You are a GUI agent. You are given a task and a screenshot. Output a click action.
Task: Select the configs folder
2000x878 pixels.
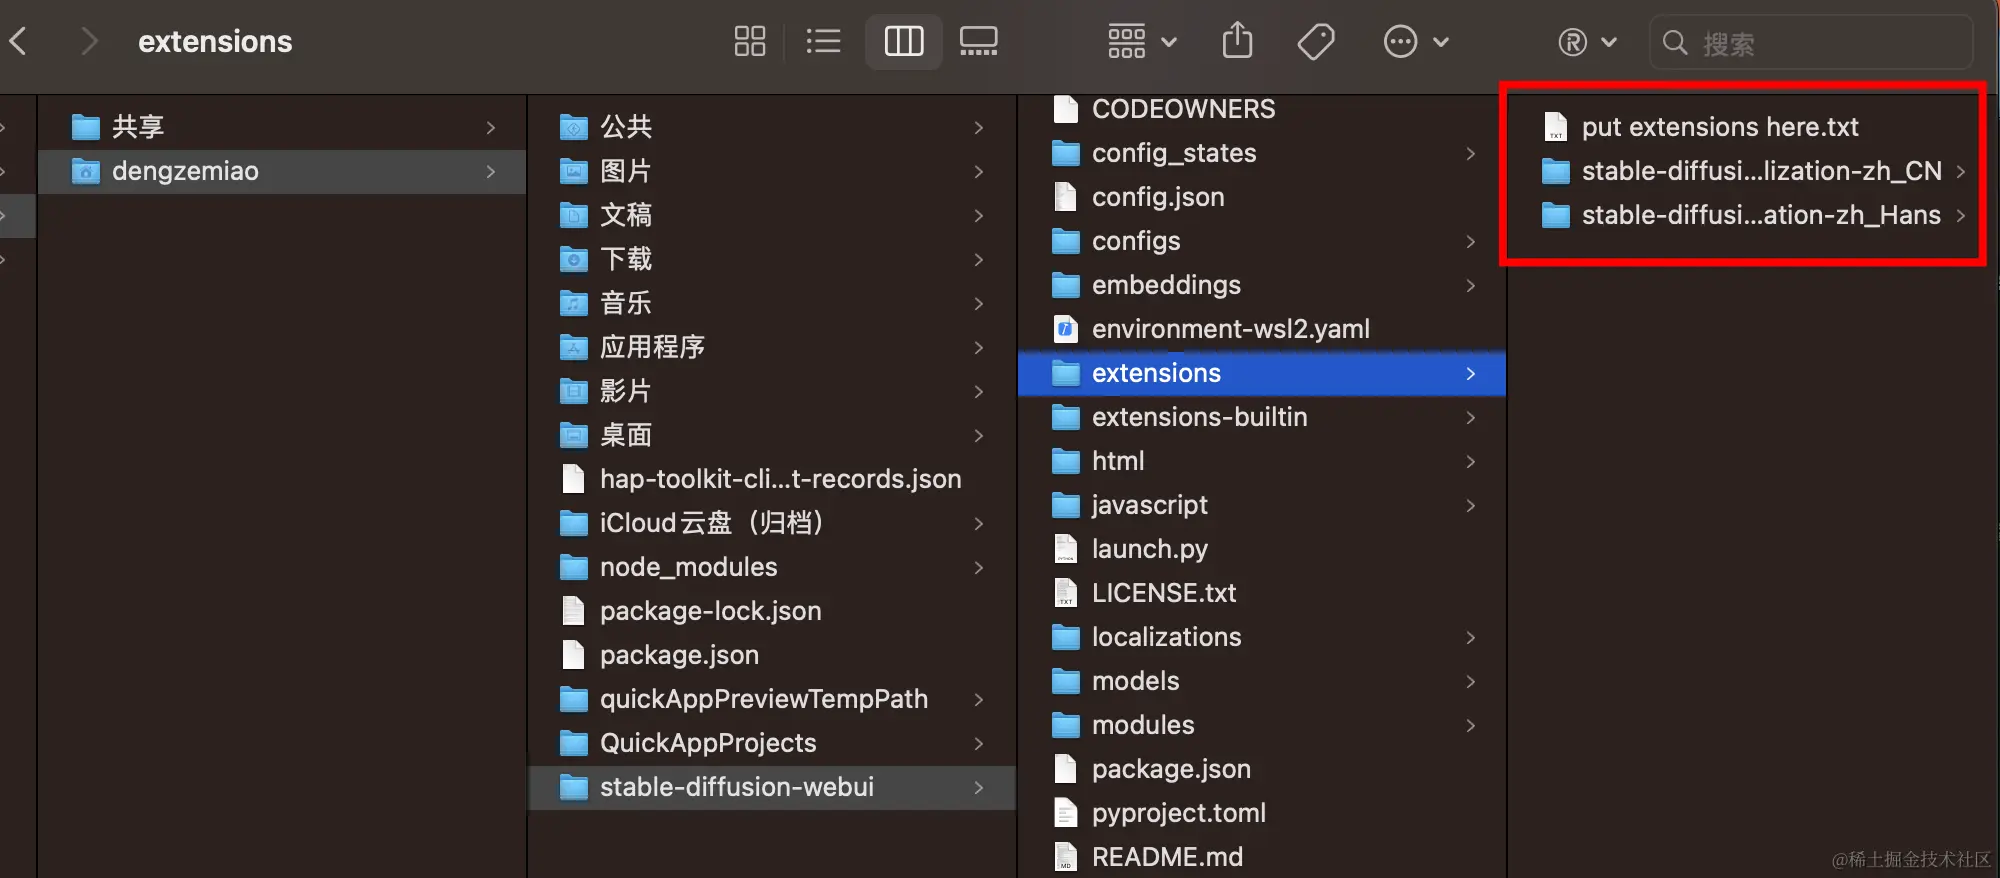click(1262, 241)
